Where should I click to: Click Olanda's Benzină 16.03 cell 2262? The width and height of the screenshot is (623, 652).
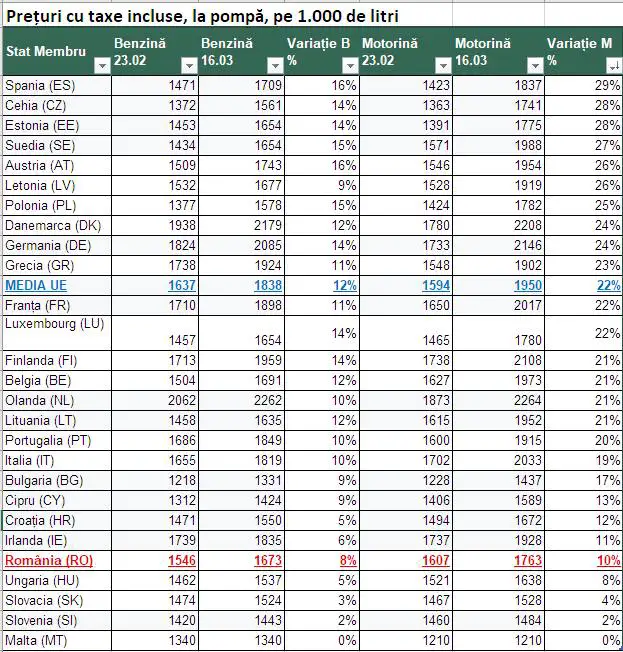click(242, 400)
